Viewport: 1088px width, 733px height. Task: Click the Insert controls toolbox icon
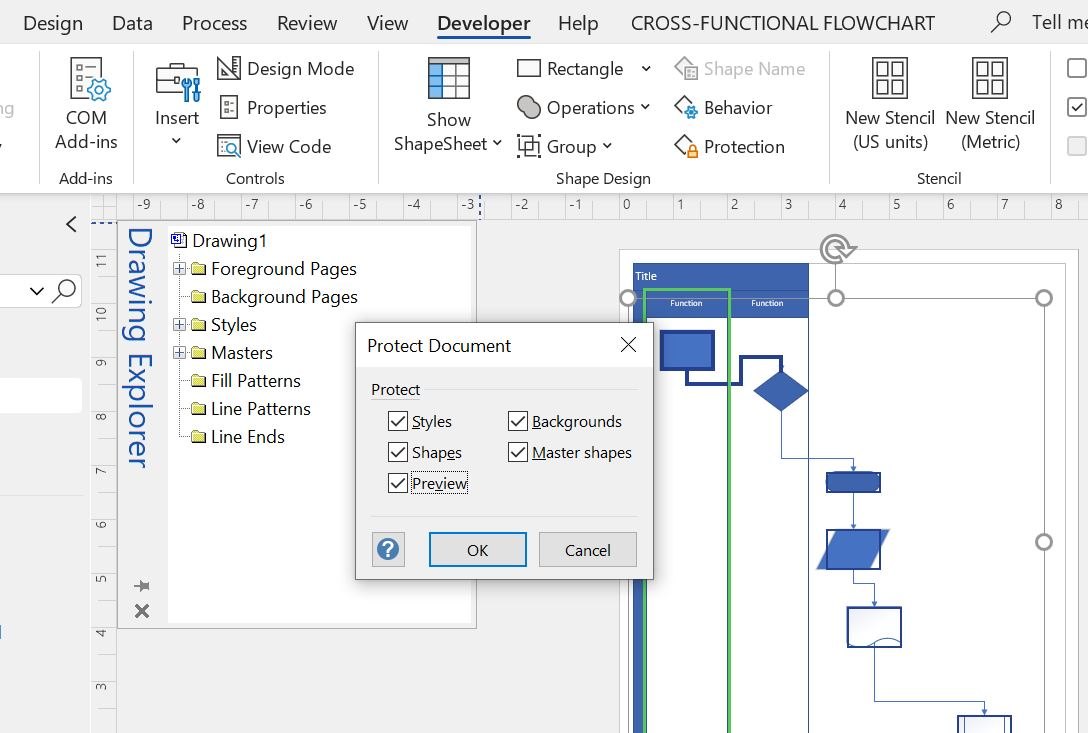click(x=177, y=81)
